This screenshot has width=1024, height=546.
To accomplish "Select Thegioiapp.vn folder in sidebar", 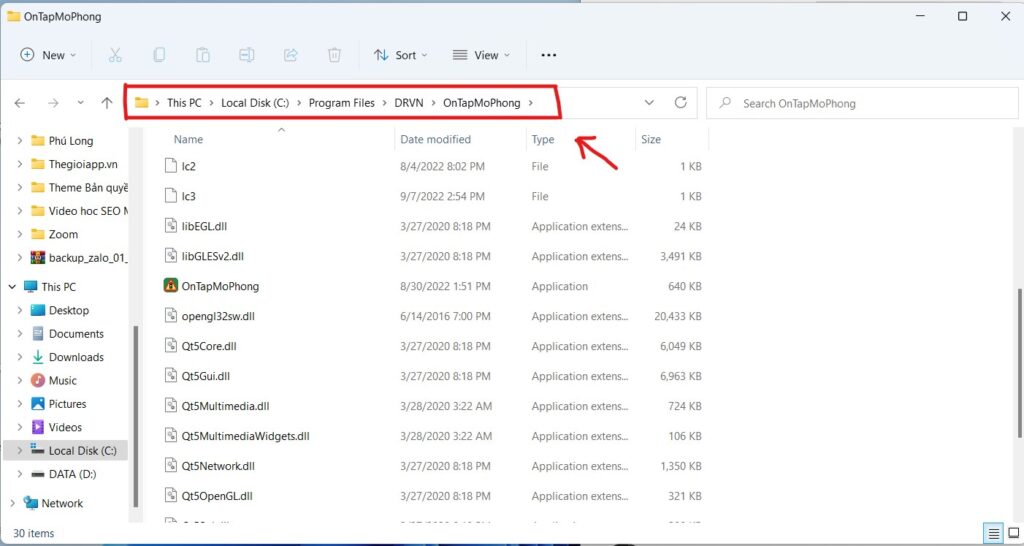I will click(x=83, y=164).
